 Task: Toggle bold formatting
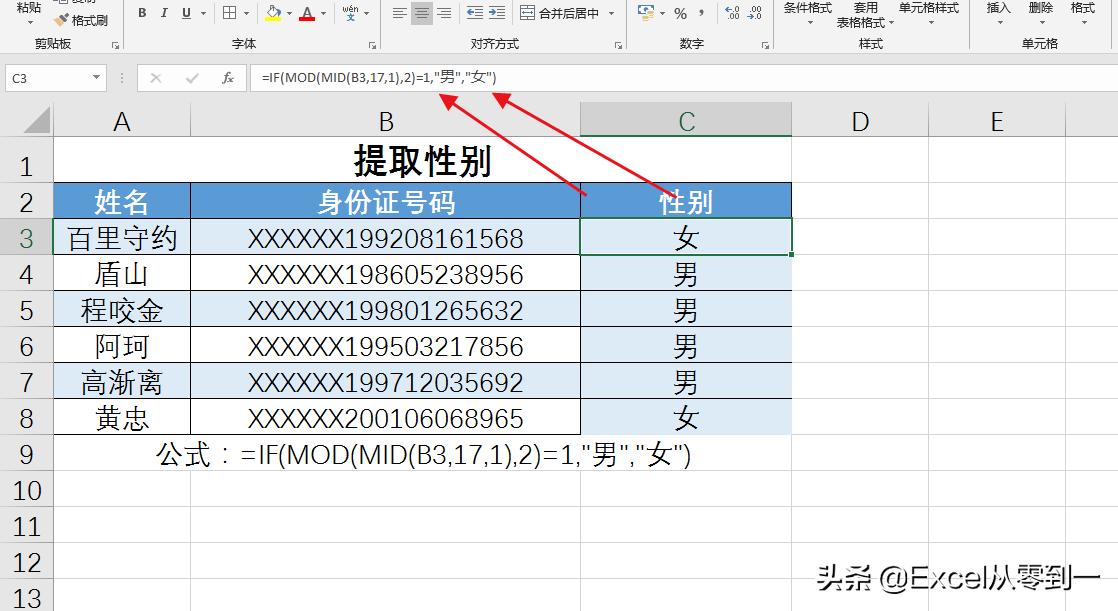click(142, 12)
